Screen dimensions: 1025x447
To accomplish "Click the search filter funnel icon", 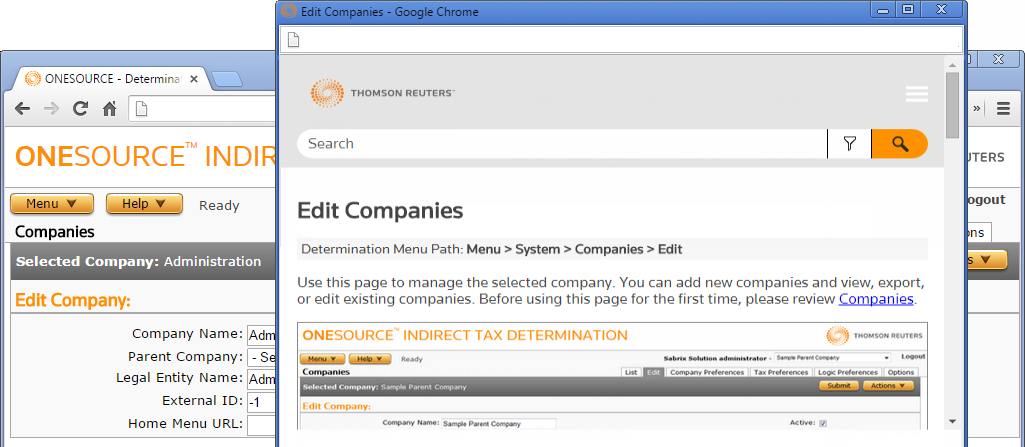I will click(x=849, y=144).
